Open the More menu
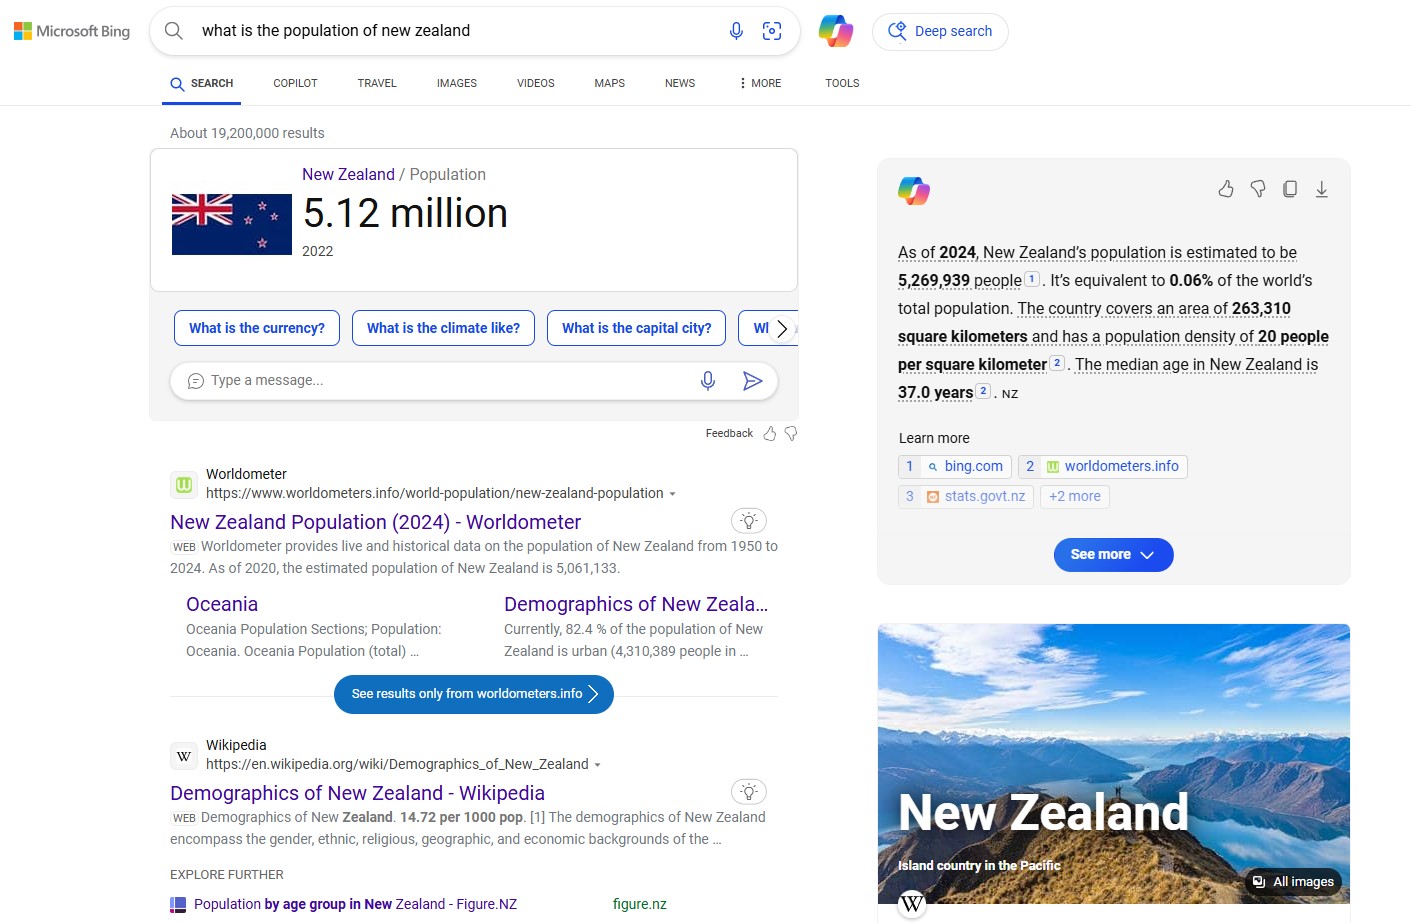Image resolution: width=1411 pixels, height=923 pixels. [x=760, y=83]
